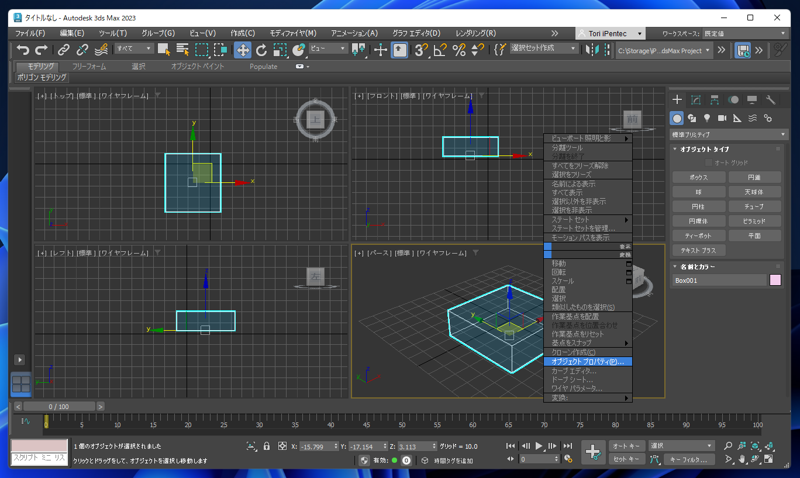Click the テキスト プラス button
This screenshot has height=478, width=800.
pos(698,250)
